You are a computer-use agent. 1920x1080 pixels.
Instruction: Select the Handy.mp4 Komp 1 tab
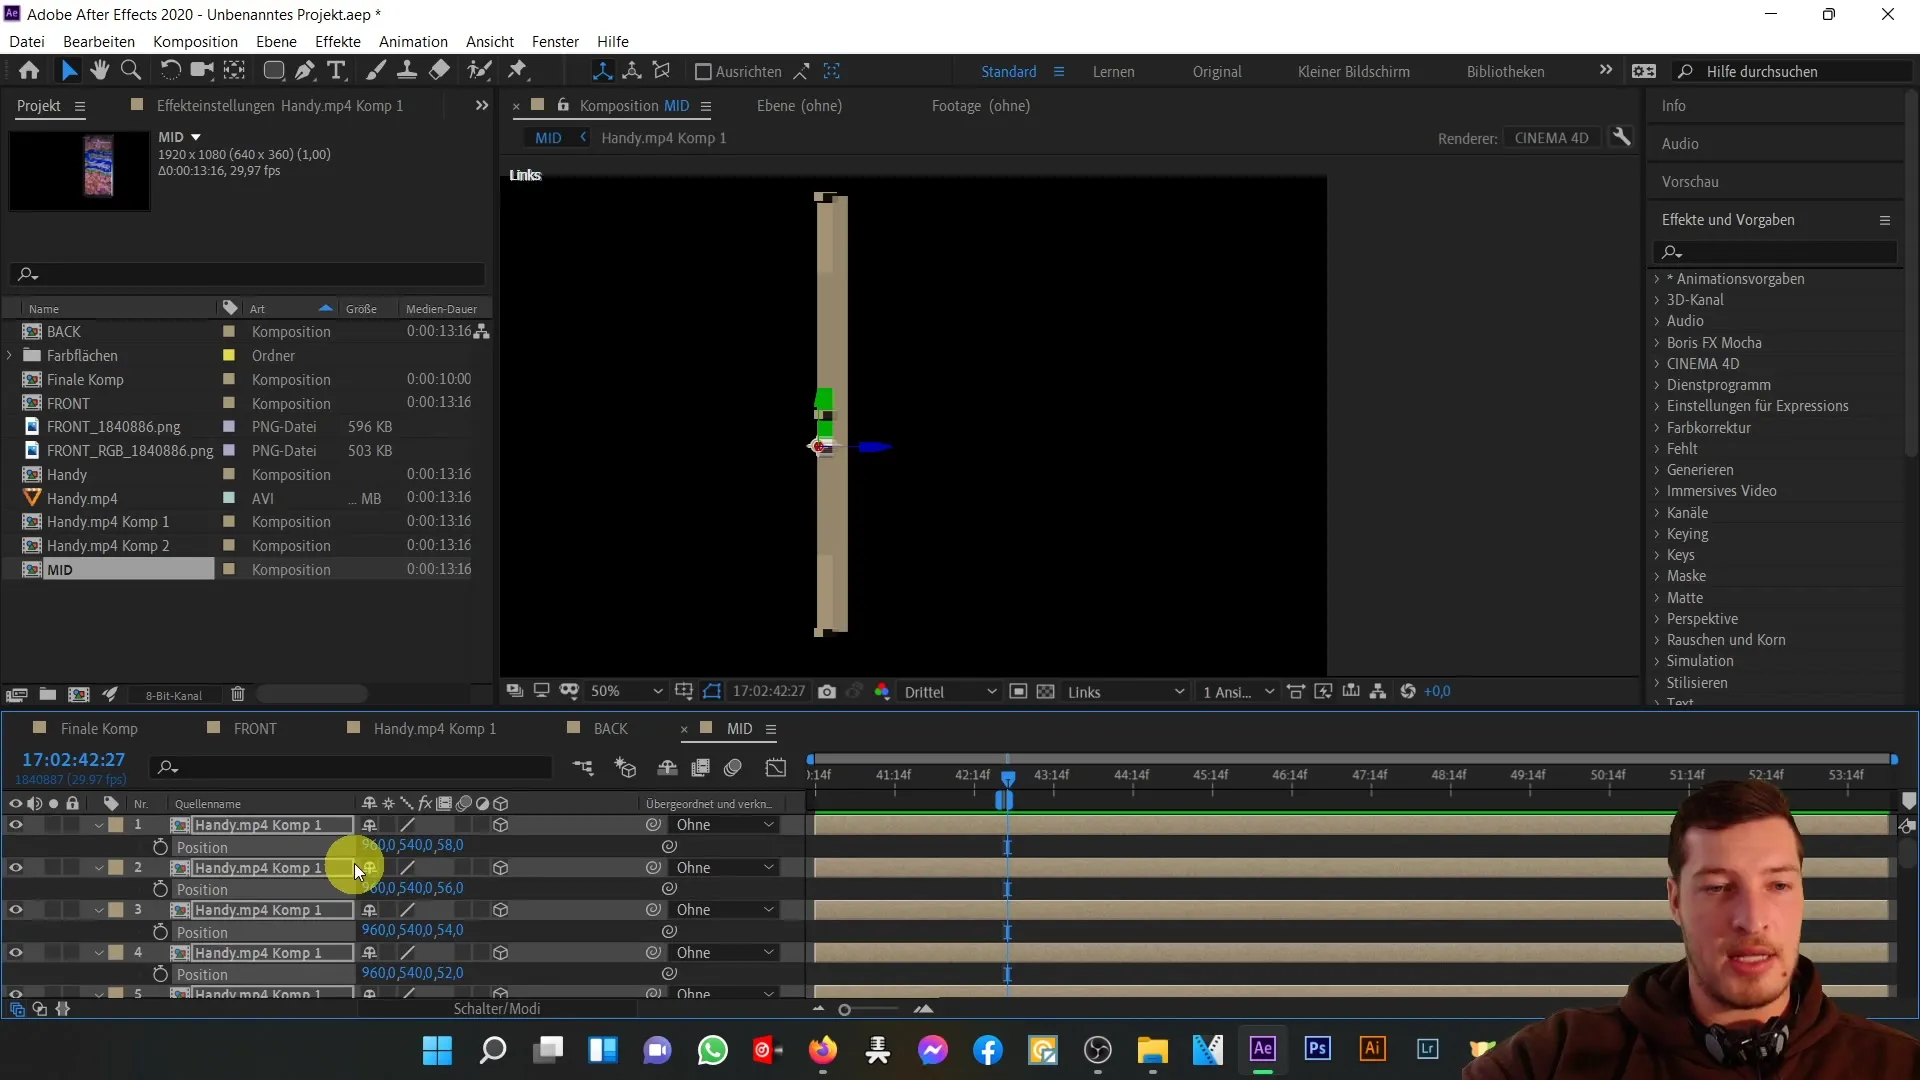tap(434, 727)
